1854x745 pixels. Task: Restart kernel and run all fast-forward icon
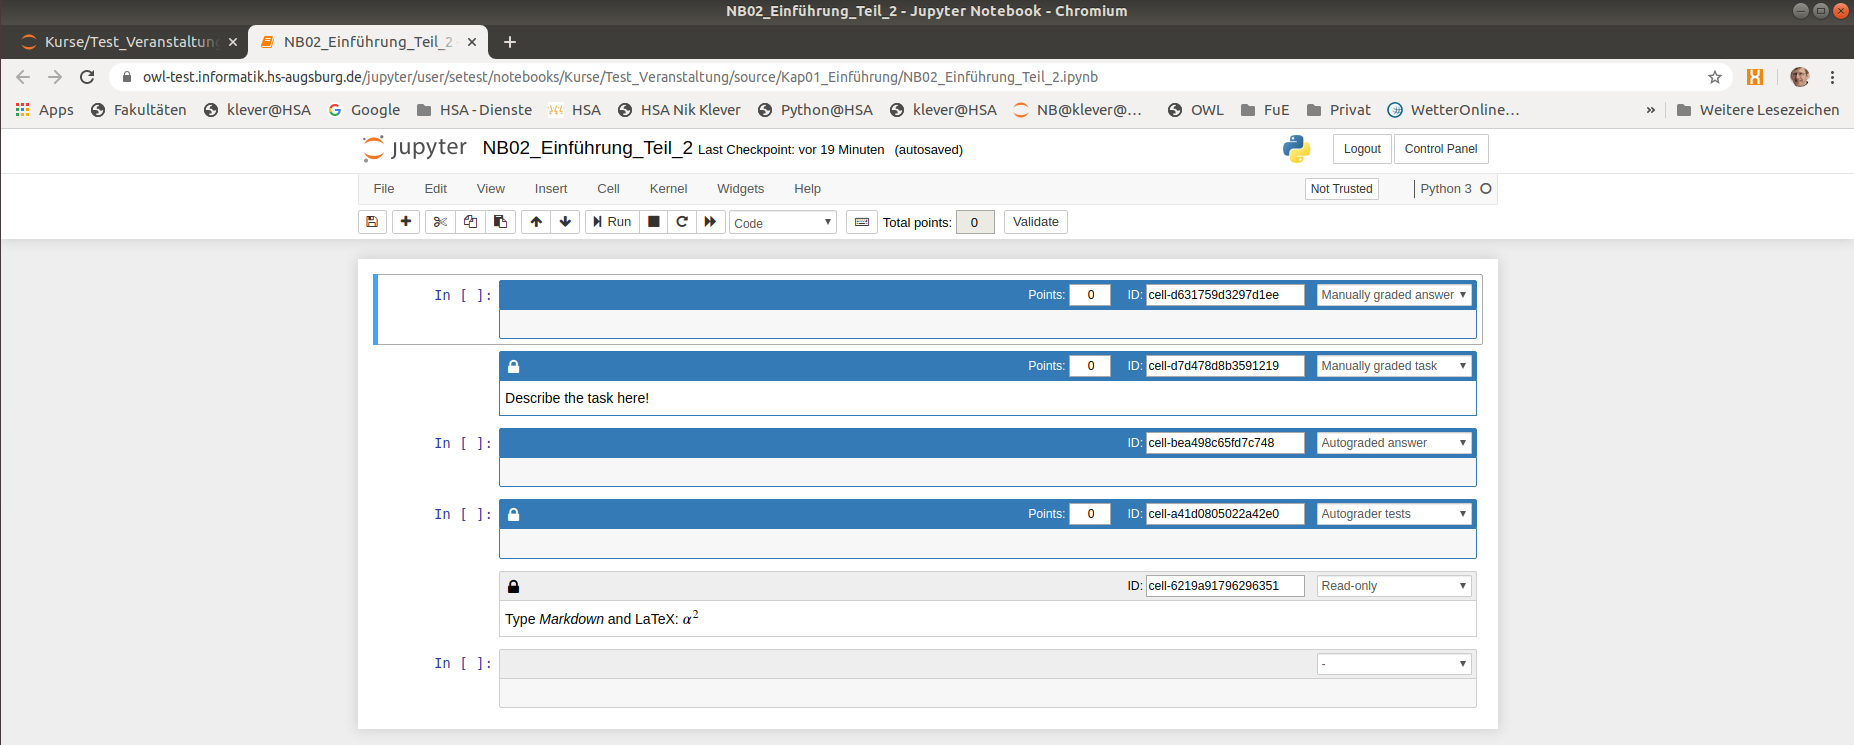710,222
